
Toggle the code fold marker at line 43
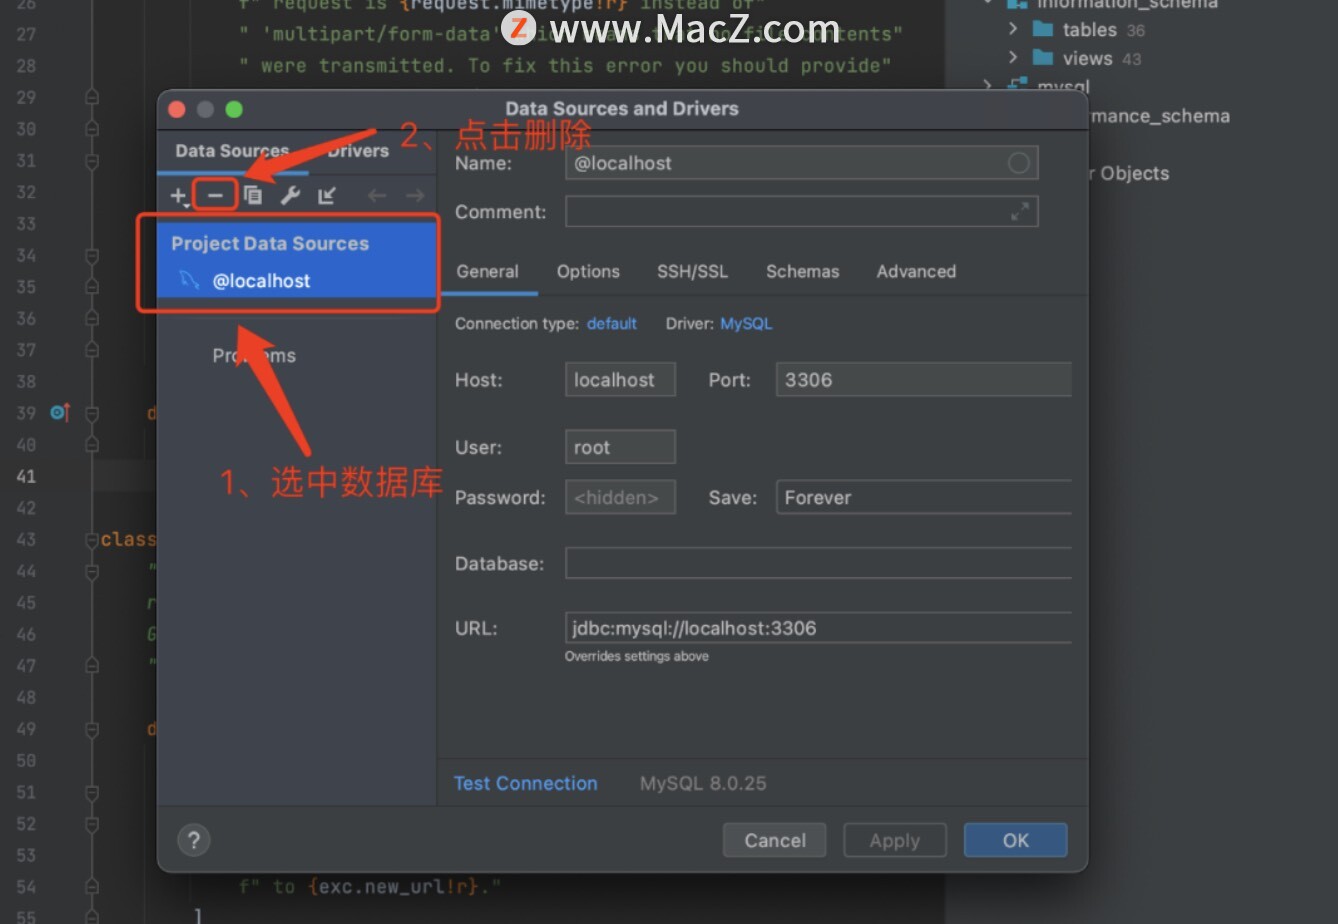coord(92,539)
